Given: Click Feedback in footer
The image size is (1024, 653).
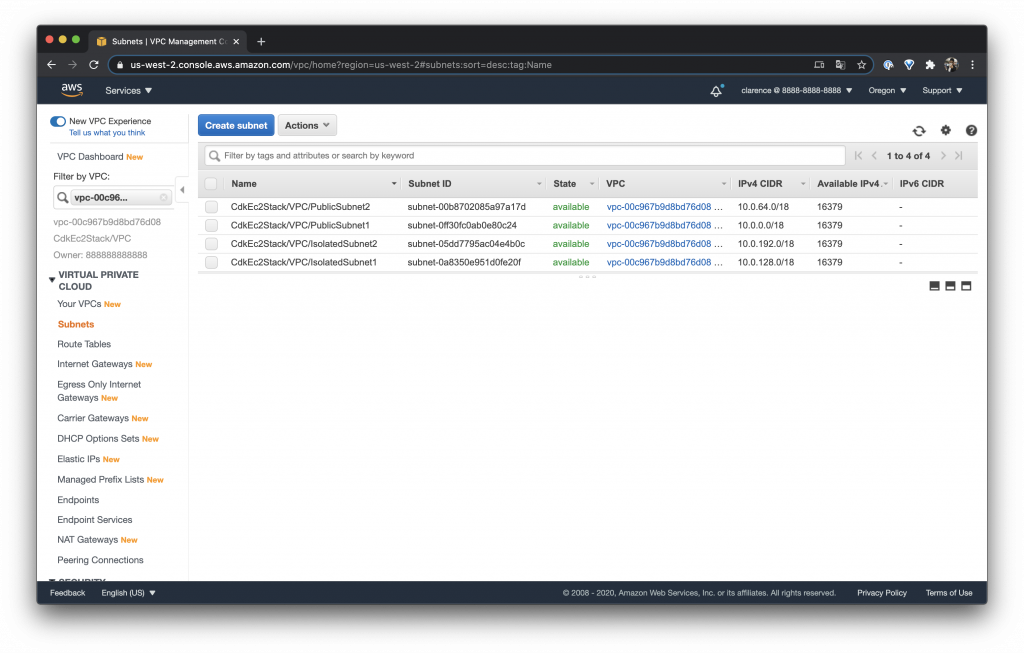Looking at the screenshot, I should click(67, 593).
